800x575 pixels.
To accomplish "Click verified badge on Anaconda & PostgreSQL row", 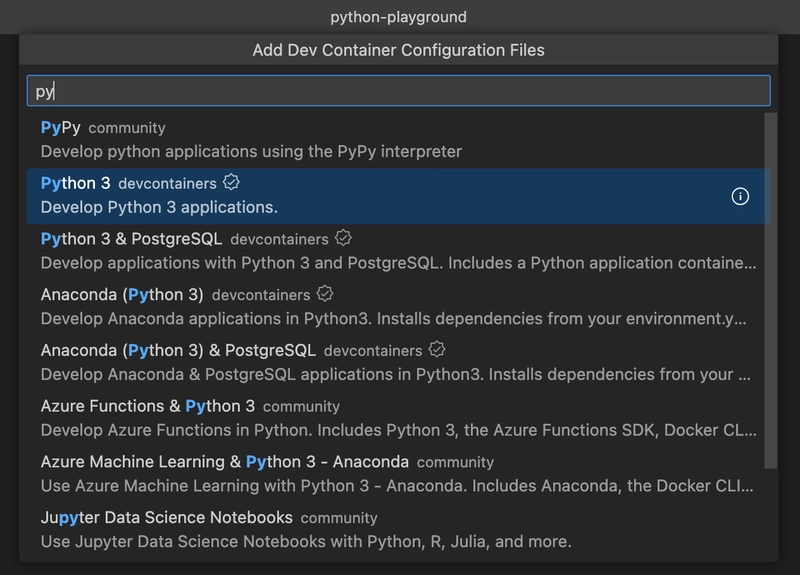I will (437, 350).
